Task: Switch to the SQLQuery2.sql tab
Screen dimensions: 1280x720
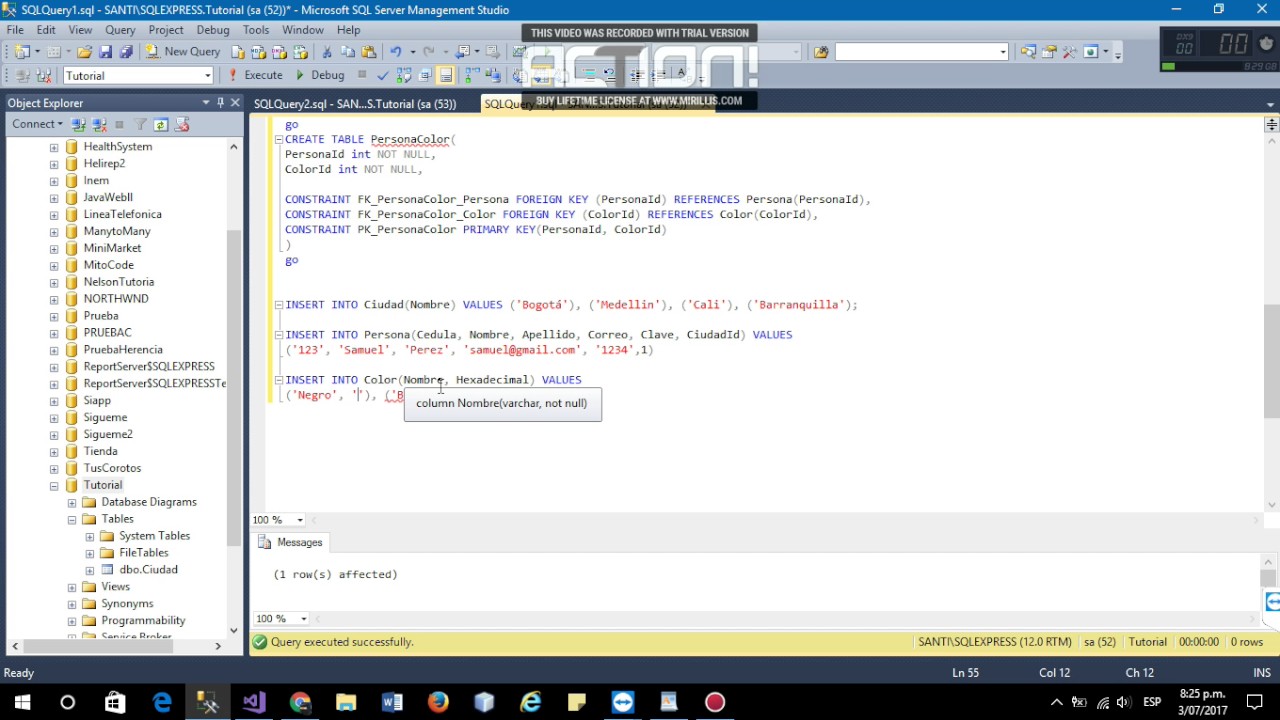Action: [355, 103]
